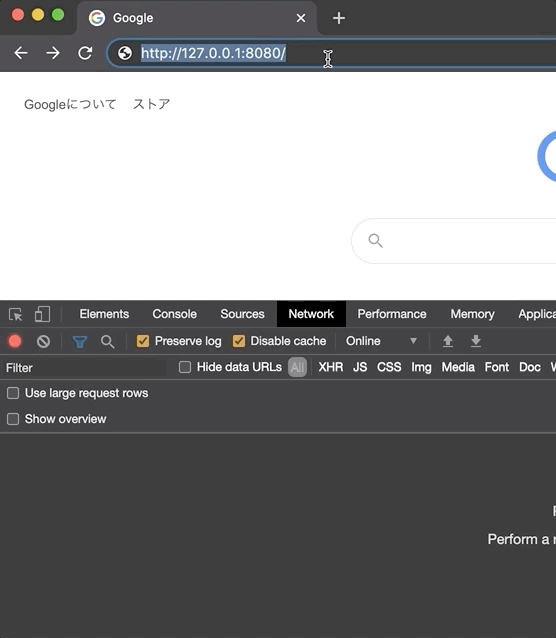The width and height of the screenshot is (556, 638).
Task: Click the magnifier icon in Google search box
Action: pyautogui.click(x=375, y=240)
